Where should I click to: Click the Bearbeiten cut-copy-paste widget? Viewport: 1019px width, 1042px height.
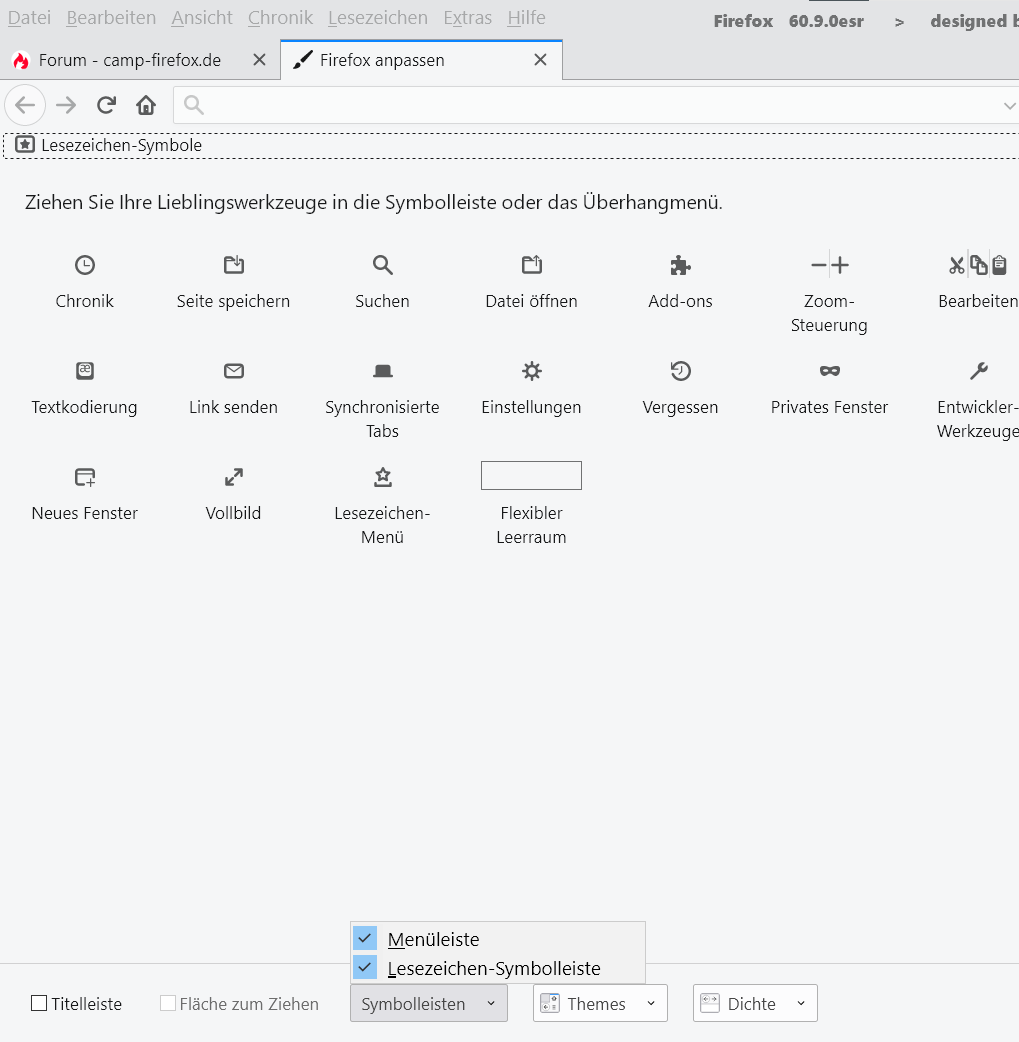(x=978, y=265)
